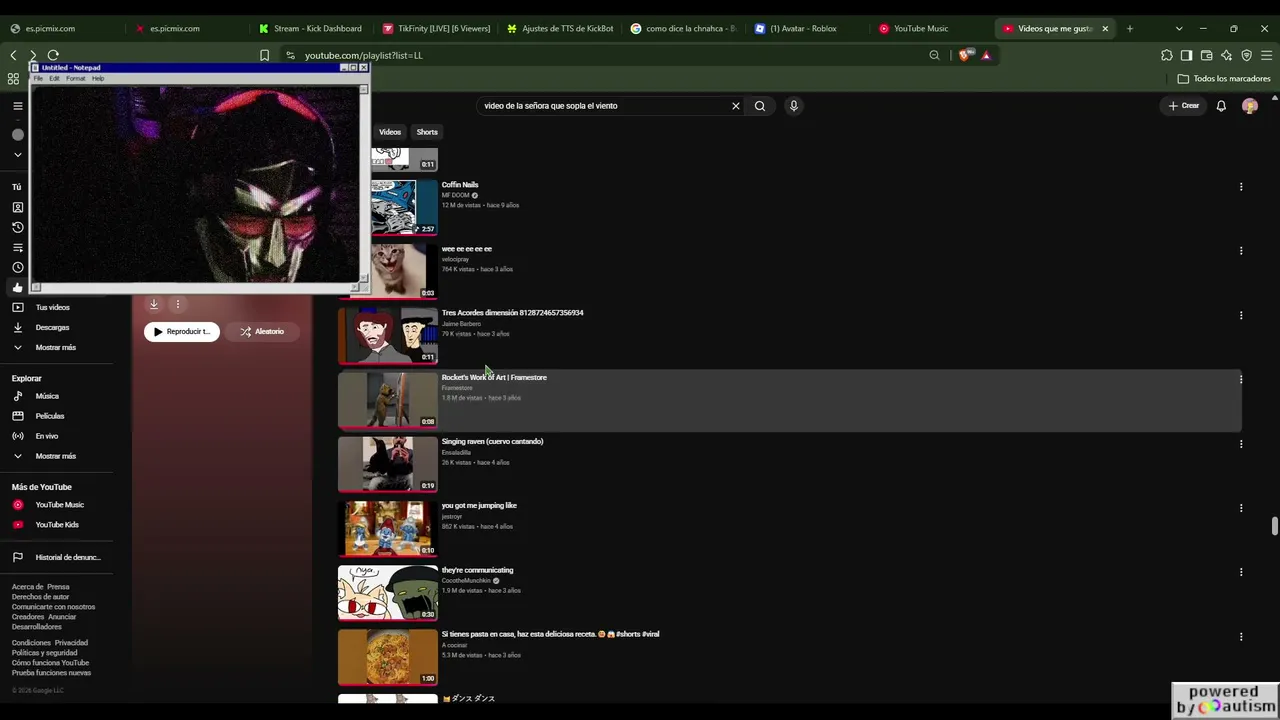Open the apps grid icon in the bookmarks bar
Image resolution: width=1280 pixels, height=720 pixels.
click(13, 78)
